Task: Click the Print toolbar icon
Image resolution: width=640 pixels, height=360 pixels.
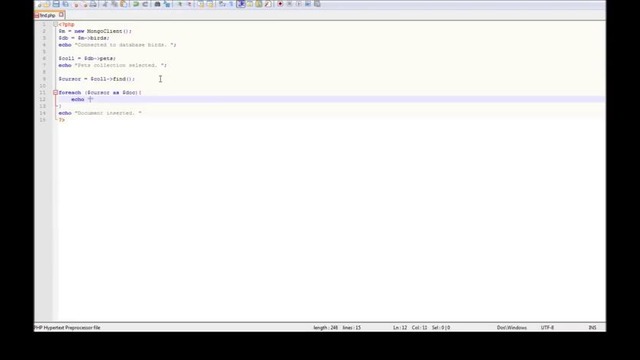Action: point(93,4)
